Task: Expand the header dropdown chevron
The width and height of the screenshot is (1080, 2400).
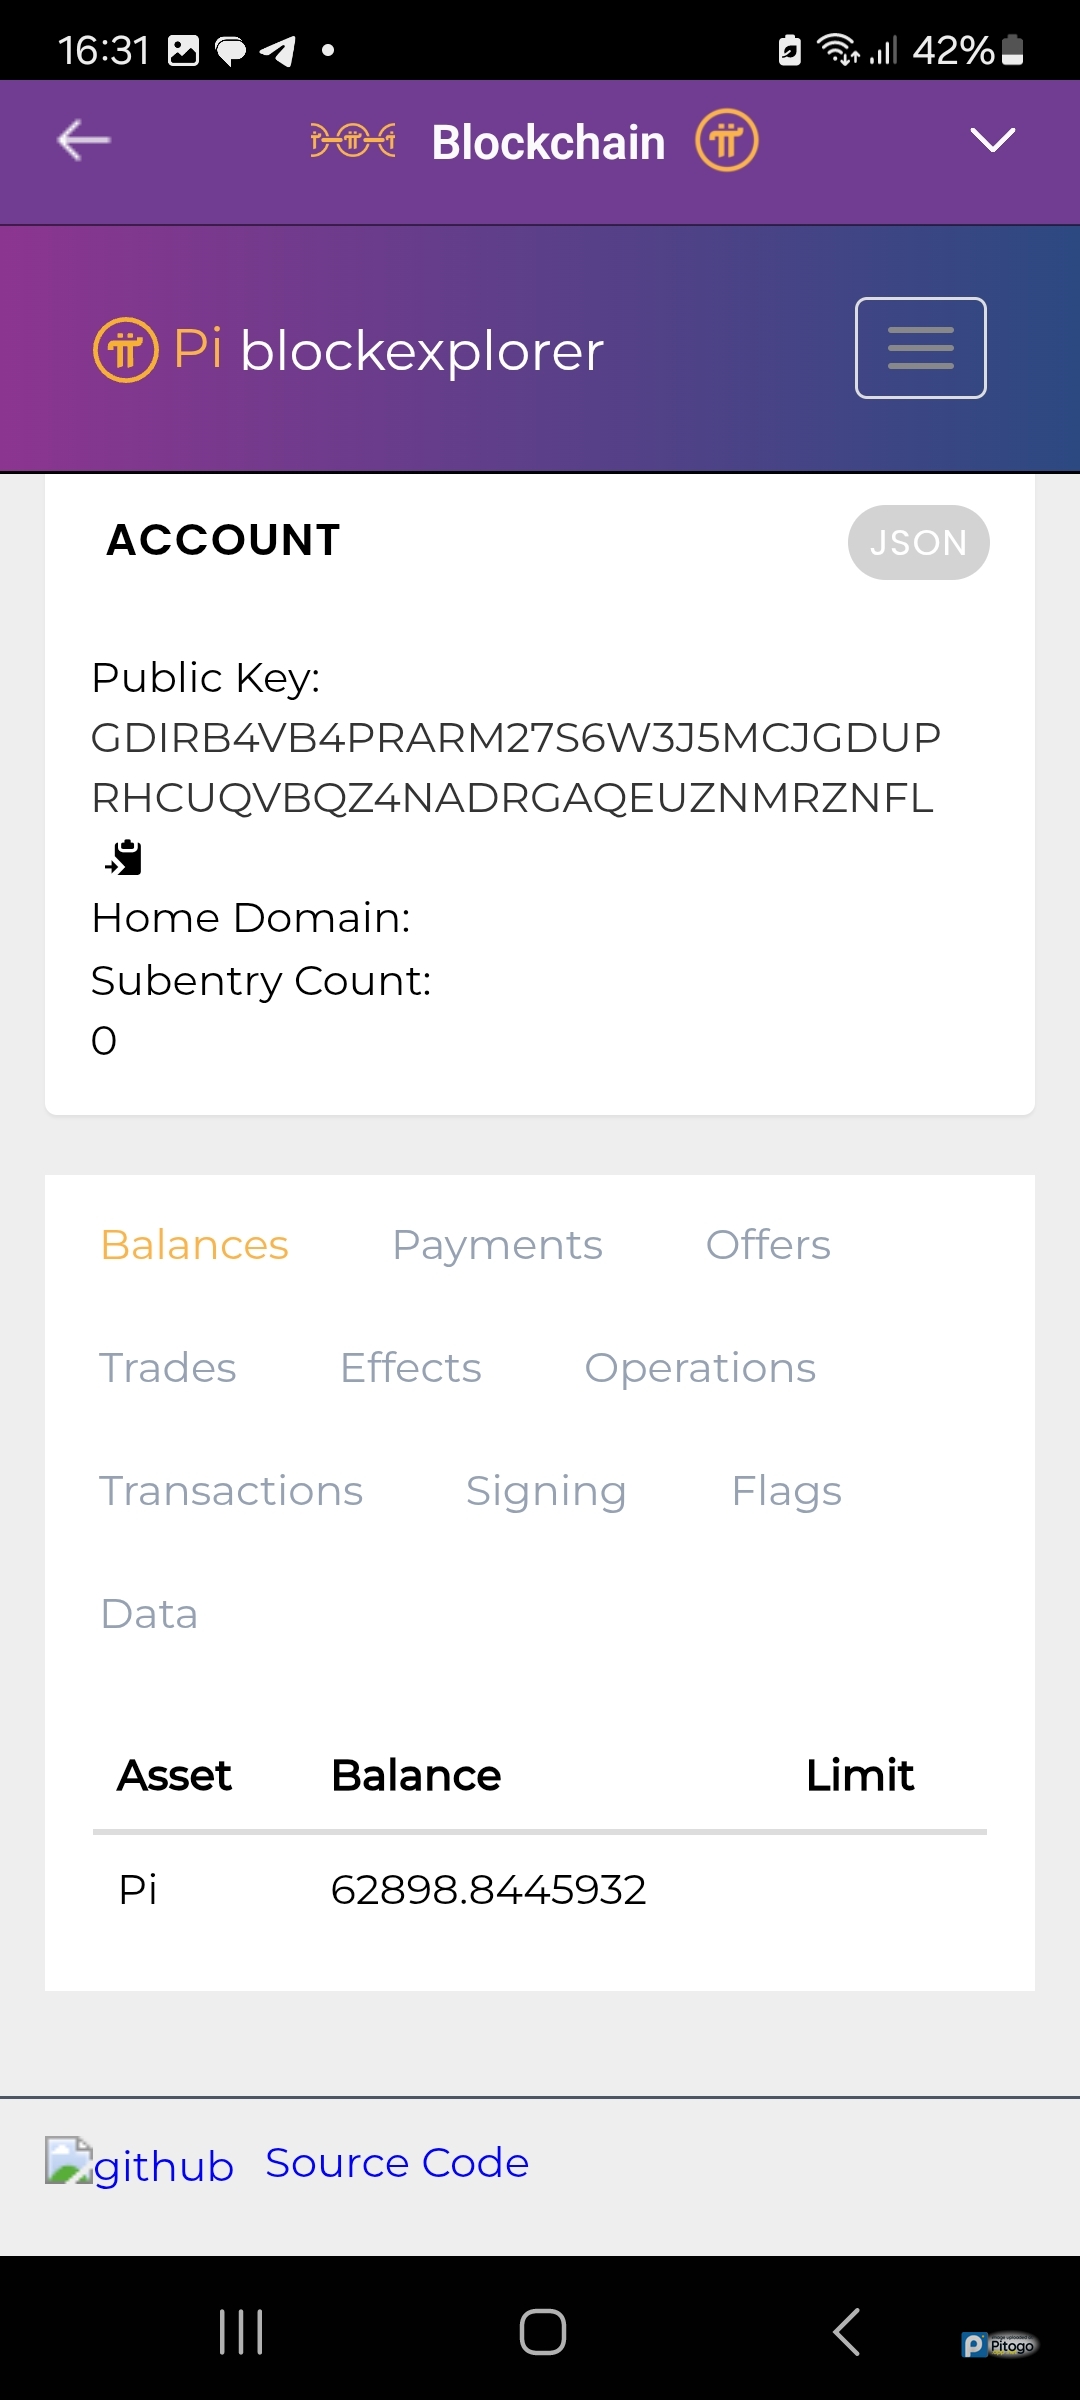Action: (992, 140)
